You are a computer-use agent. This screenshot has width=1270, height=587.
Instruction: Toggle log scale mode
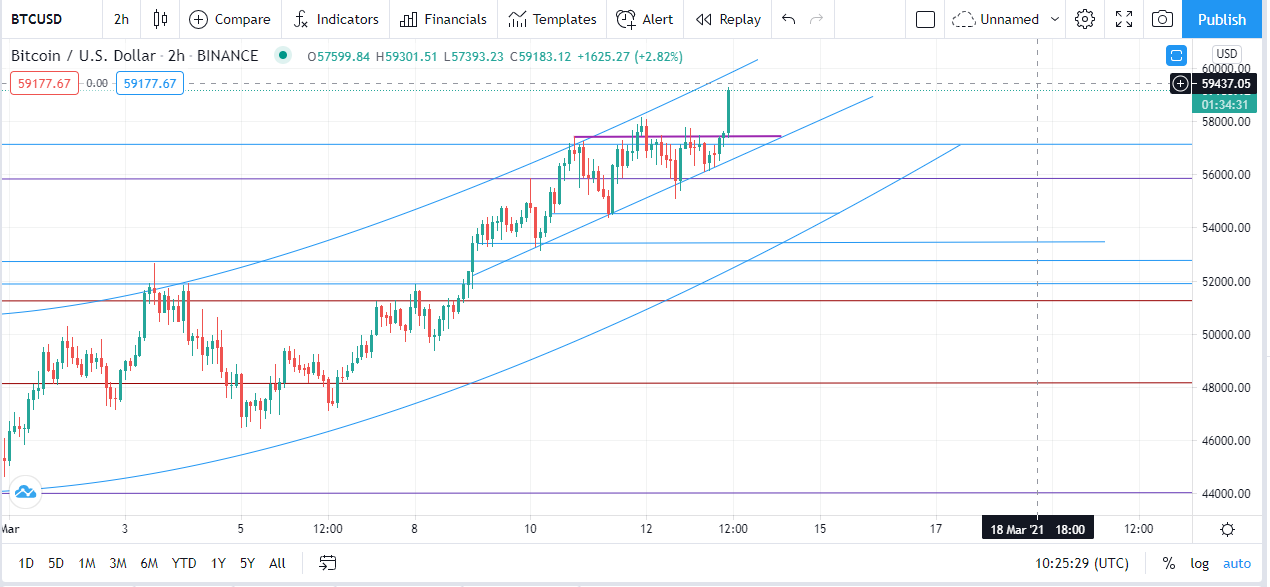pyautogui.click(x=1199, y=563)
